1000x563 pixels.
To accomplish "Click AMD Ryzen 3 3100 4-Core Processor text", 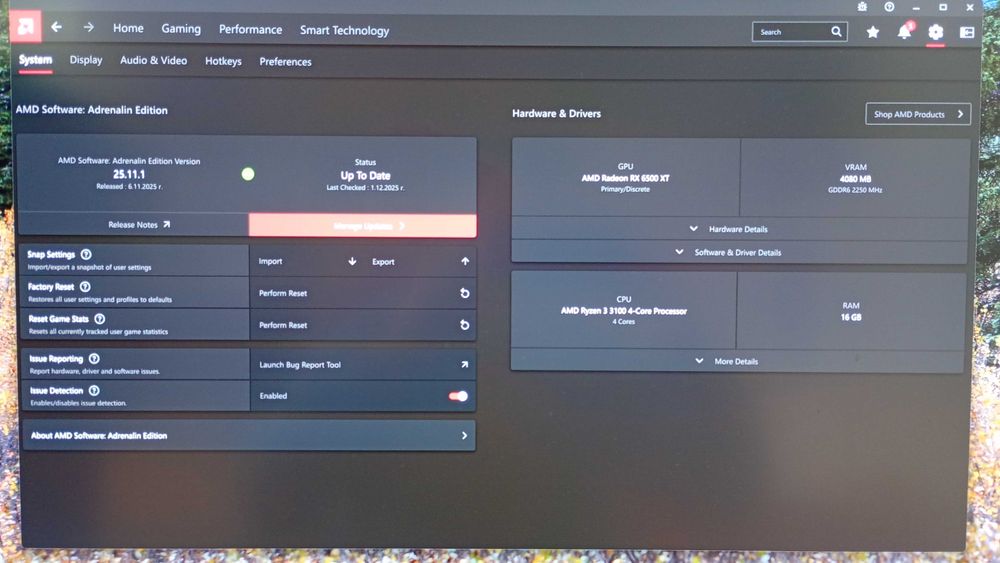I will point(624,311).
